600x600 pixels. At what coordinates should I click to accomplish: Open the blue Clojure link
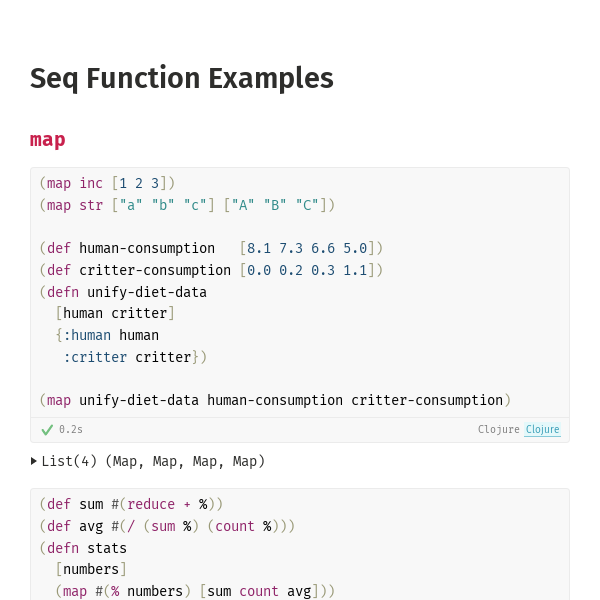pyautogui.click(x=542, y=429)
